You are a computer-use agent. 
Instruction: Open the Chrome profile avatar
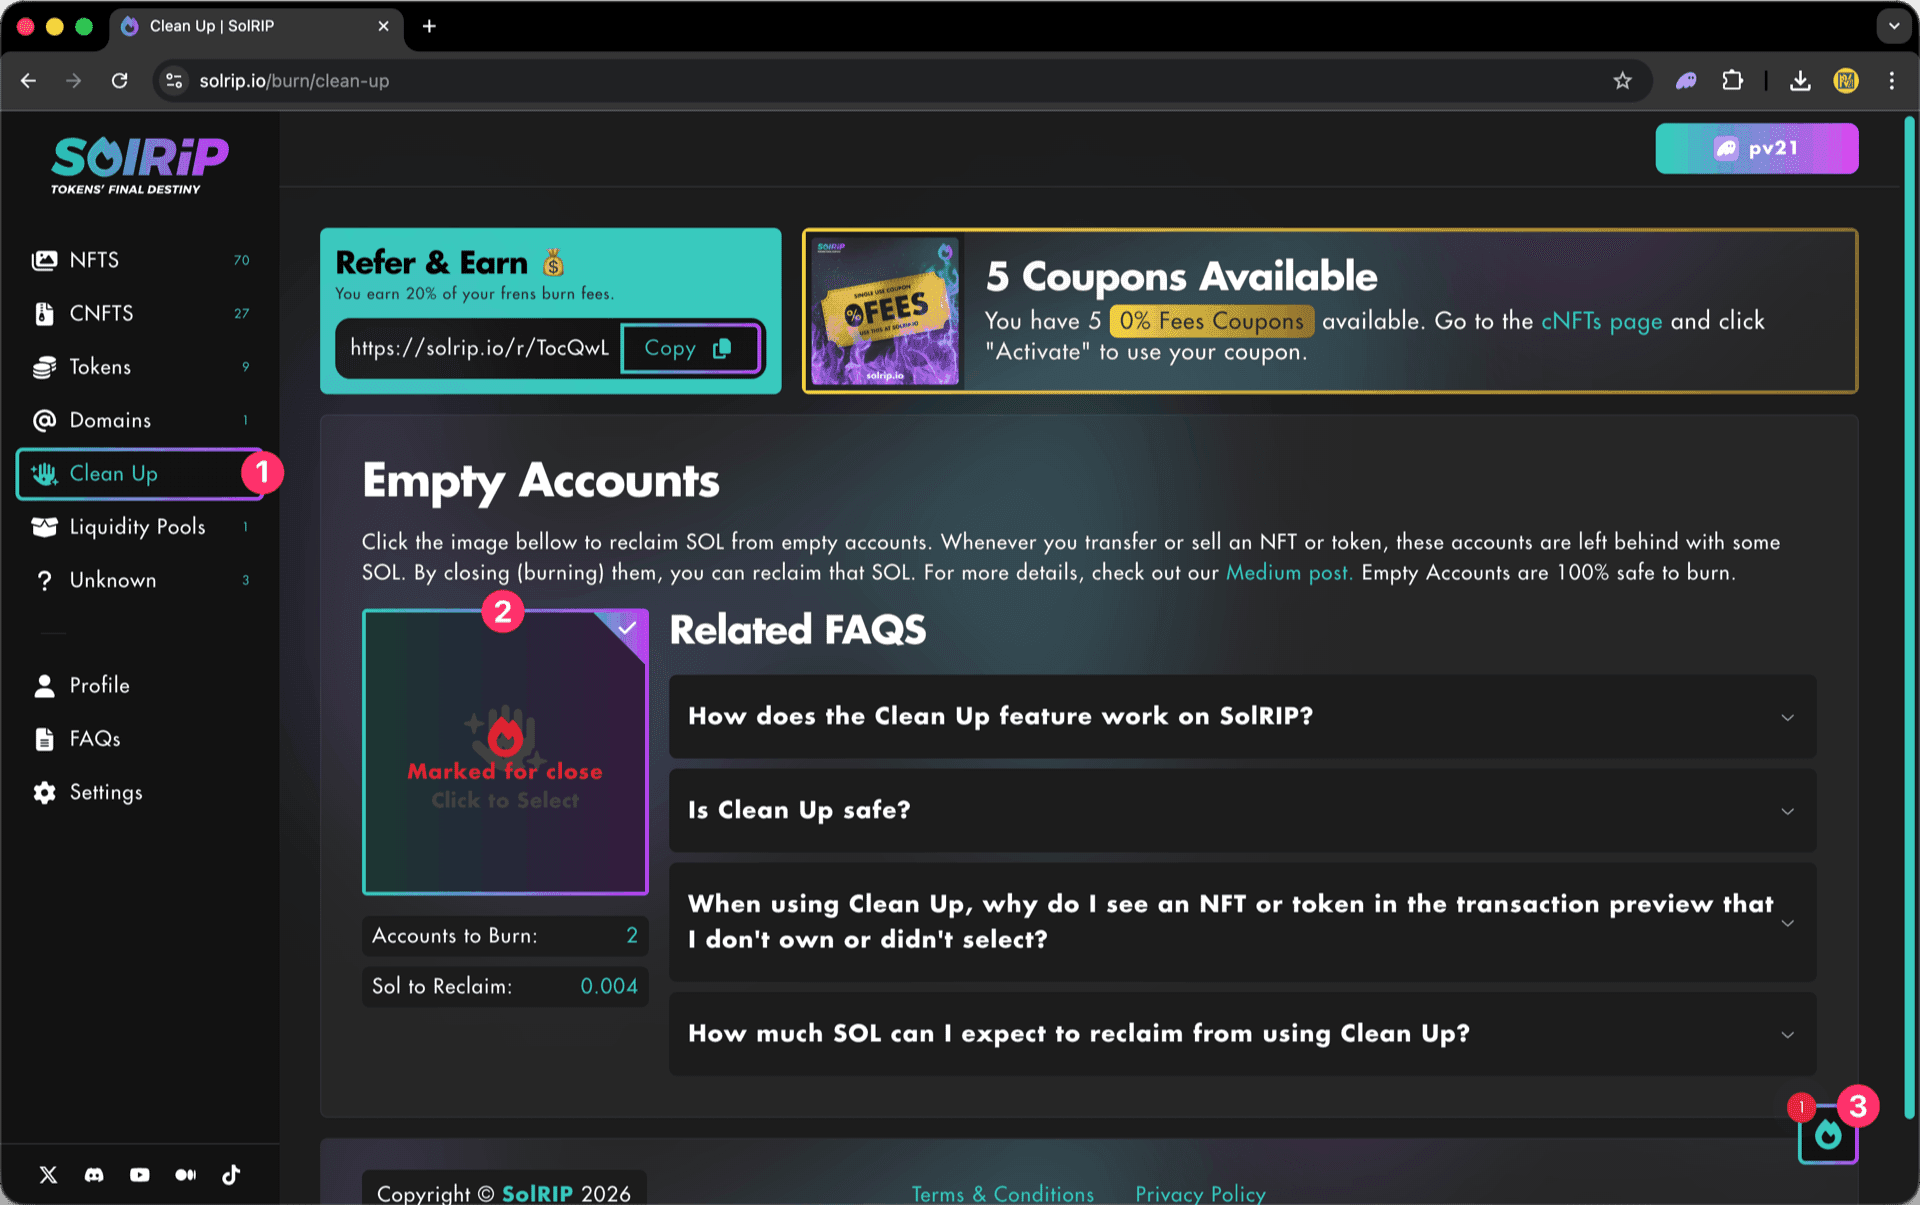(x=1846, y=81)
